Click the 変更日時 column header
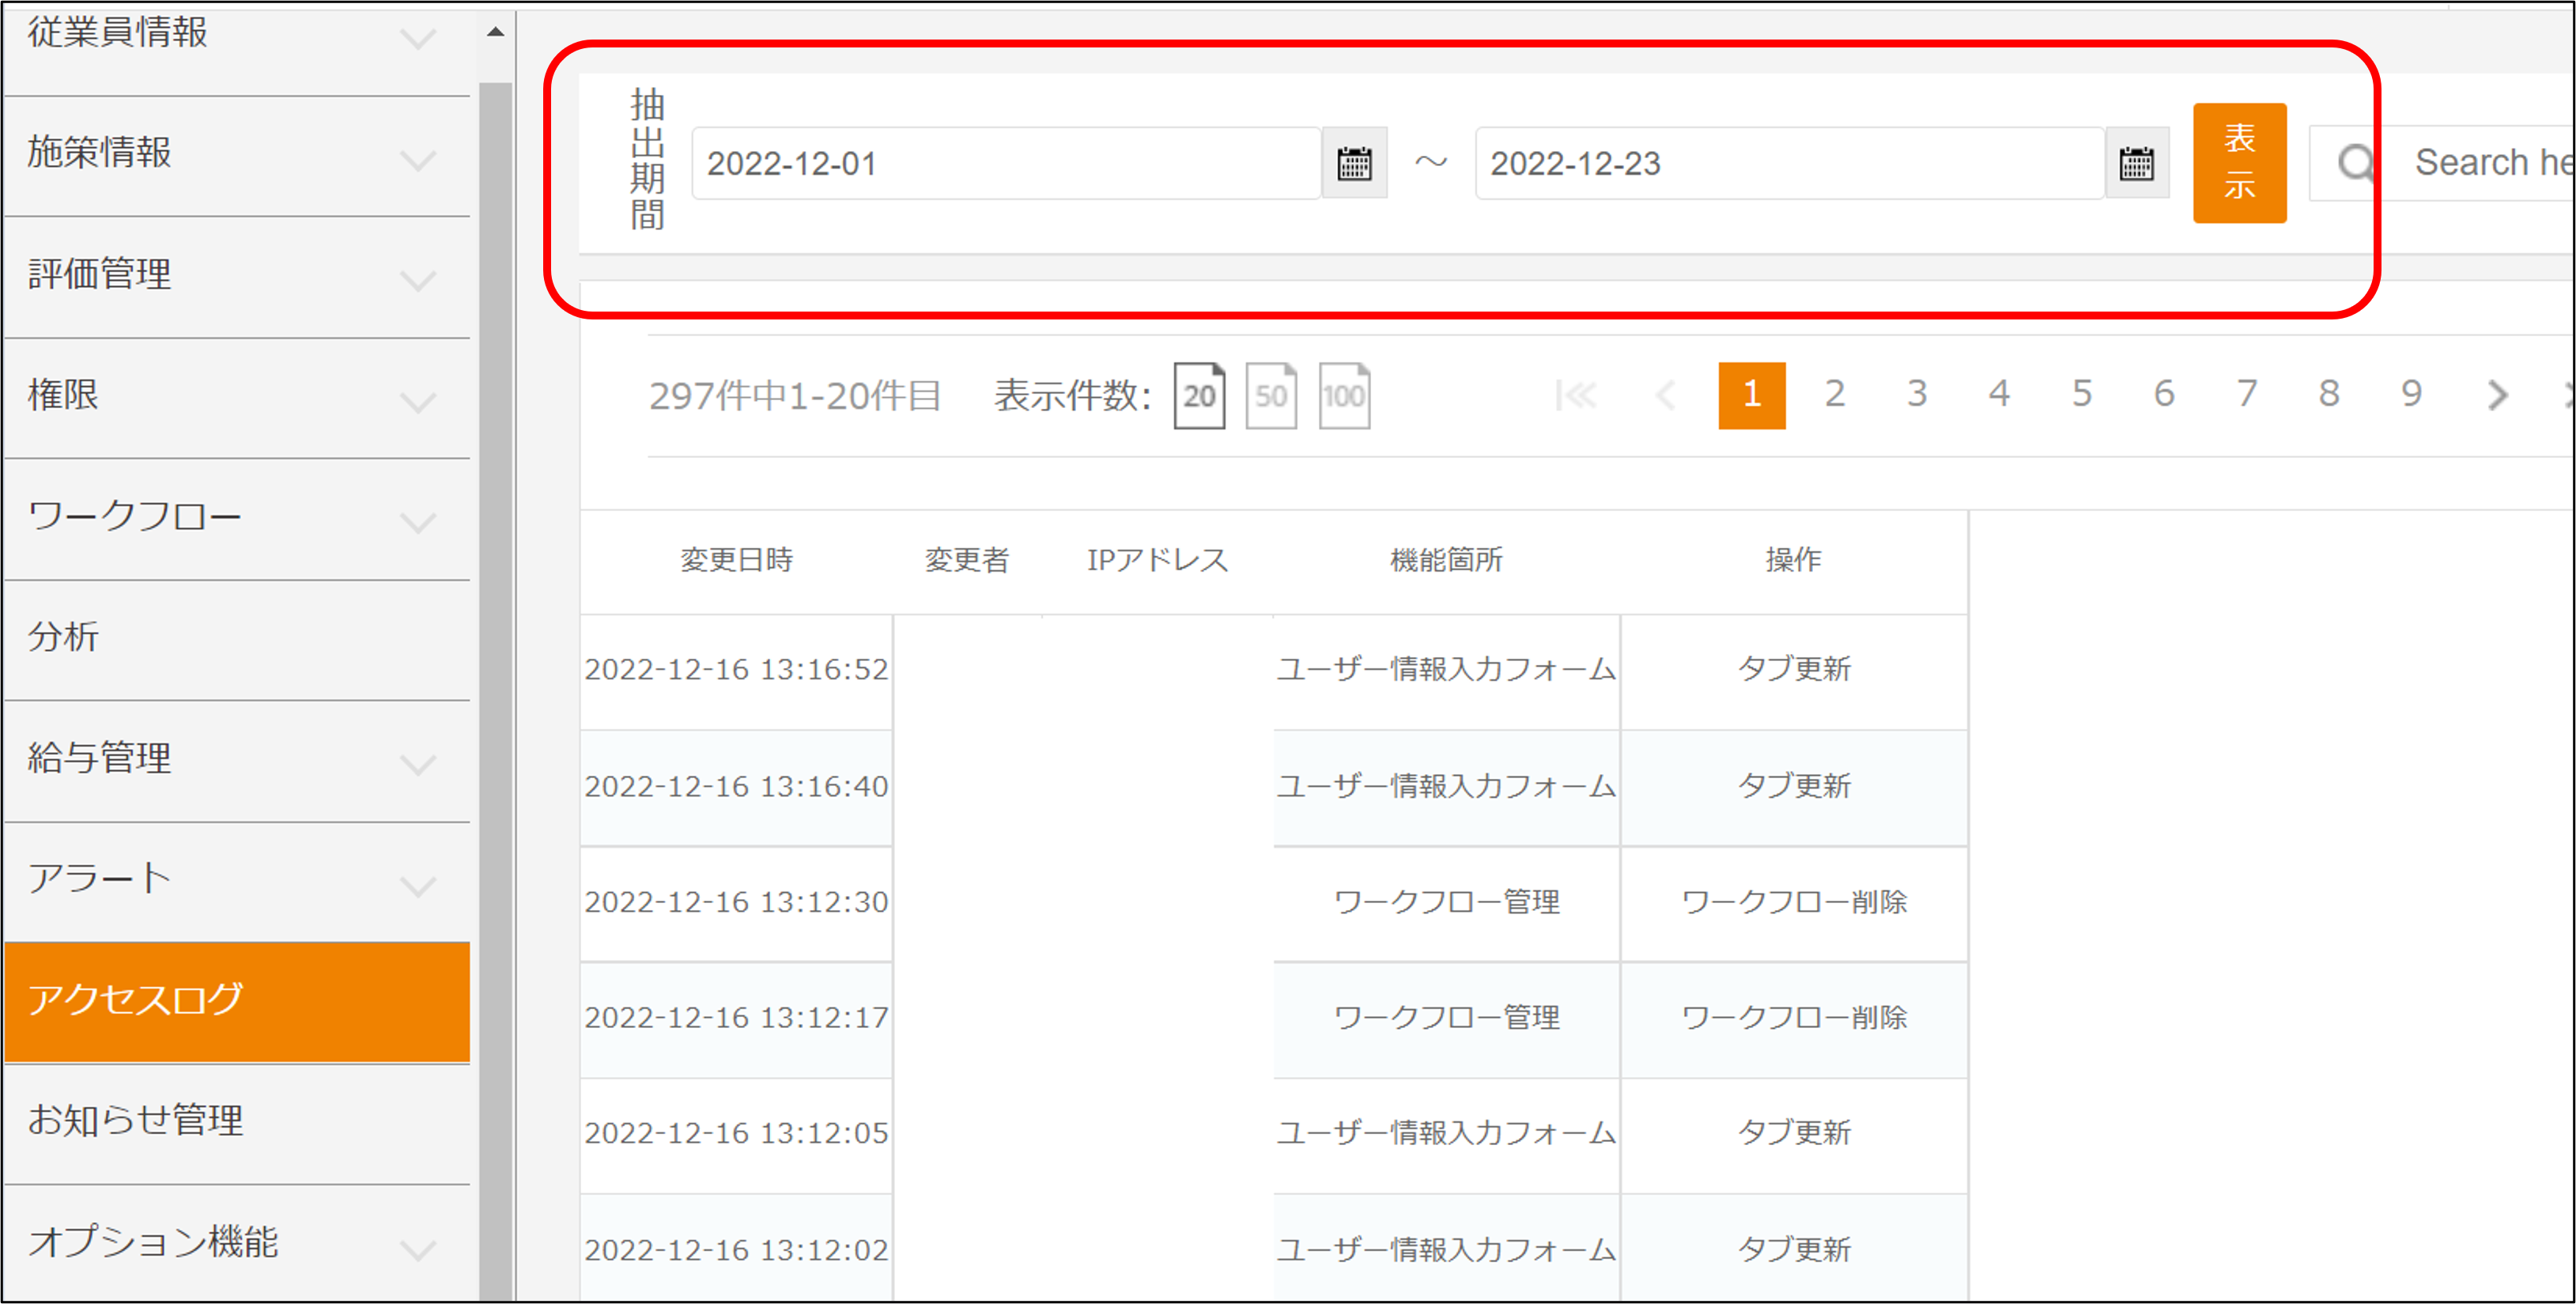2576x1304 pixels. point(736,560)
